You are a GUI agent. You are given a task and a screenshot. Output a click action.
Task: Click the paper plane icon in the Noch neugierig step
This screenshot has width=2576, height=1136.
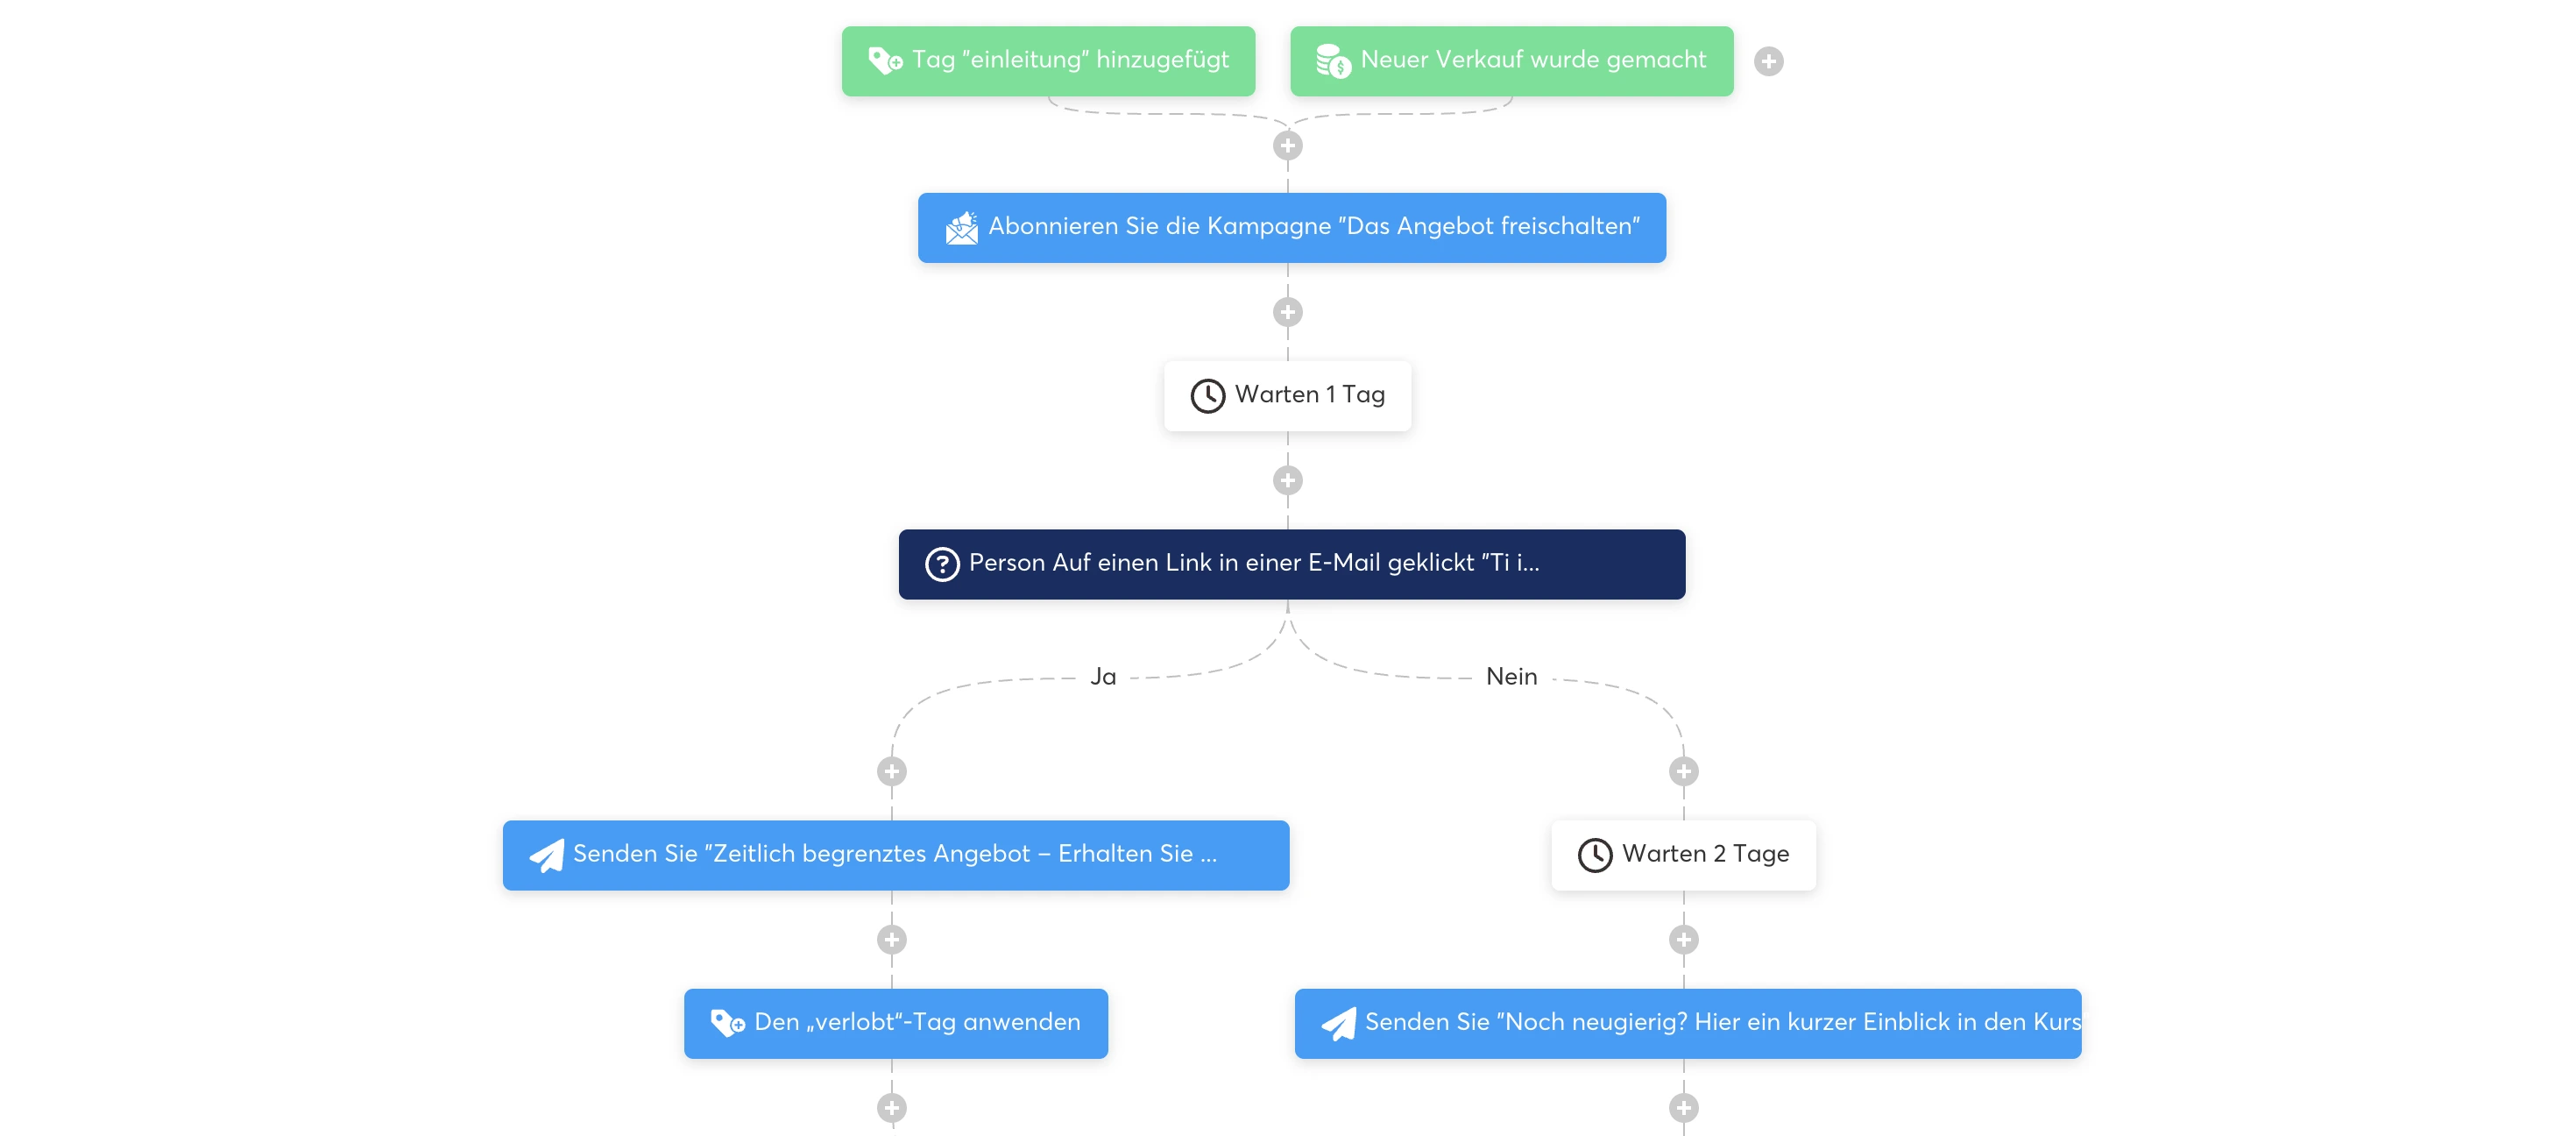(1338, 1023)
